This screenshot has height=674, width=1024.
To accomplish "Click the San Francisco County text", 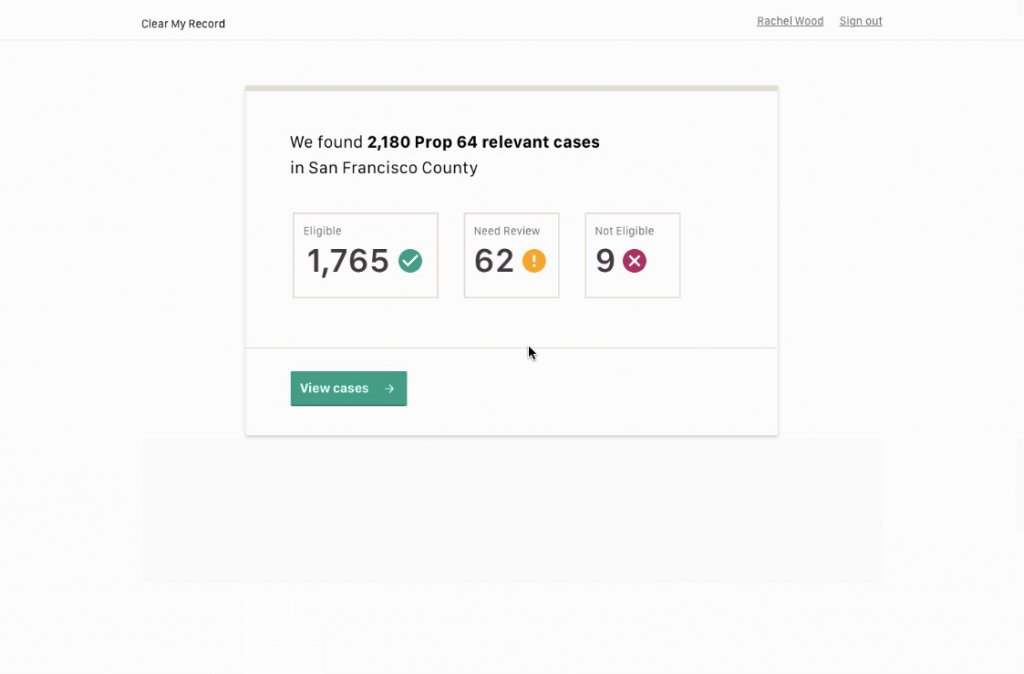I will tap(392, 168).
